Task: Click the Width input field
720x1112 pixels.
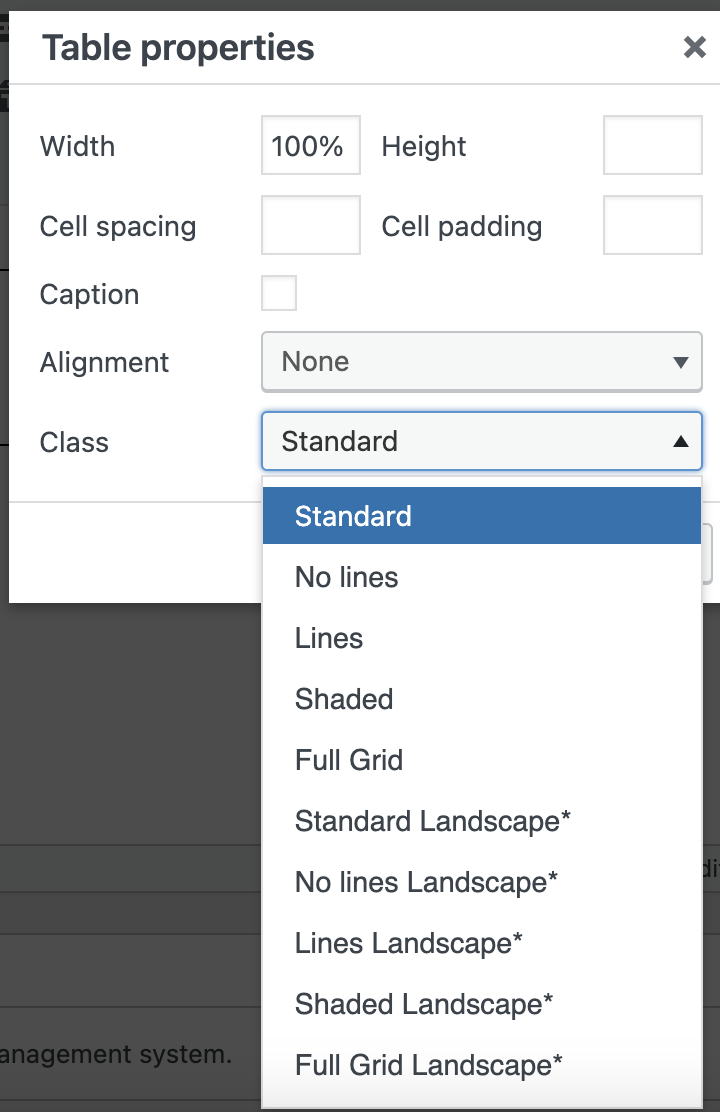Action: coord(310,146)
